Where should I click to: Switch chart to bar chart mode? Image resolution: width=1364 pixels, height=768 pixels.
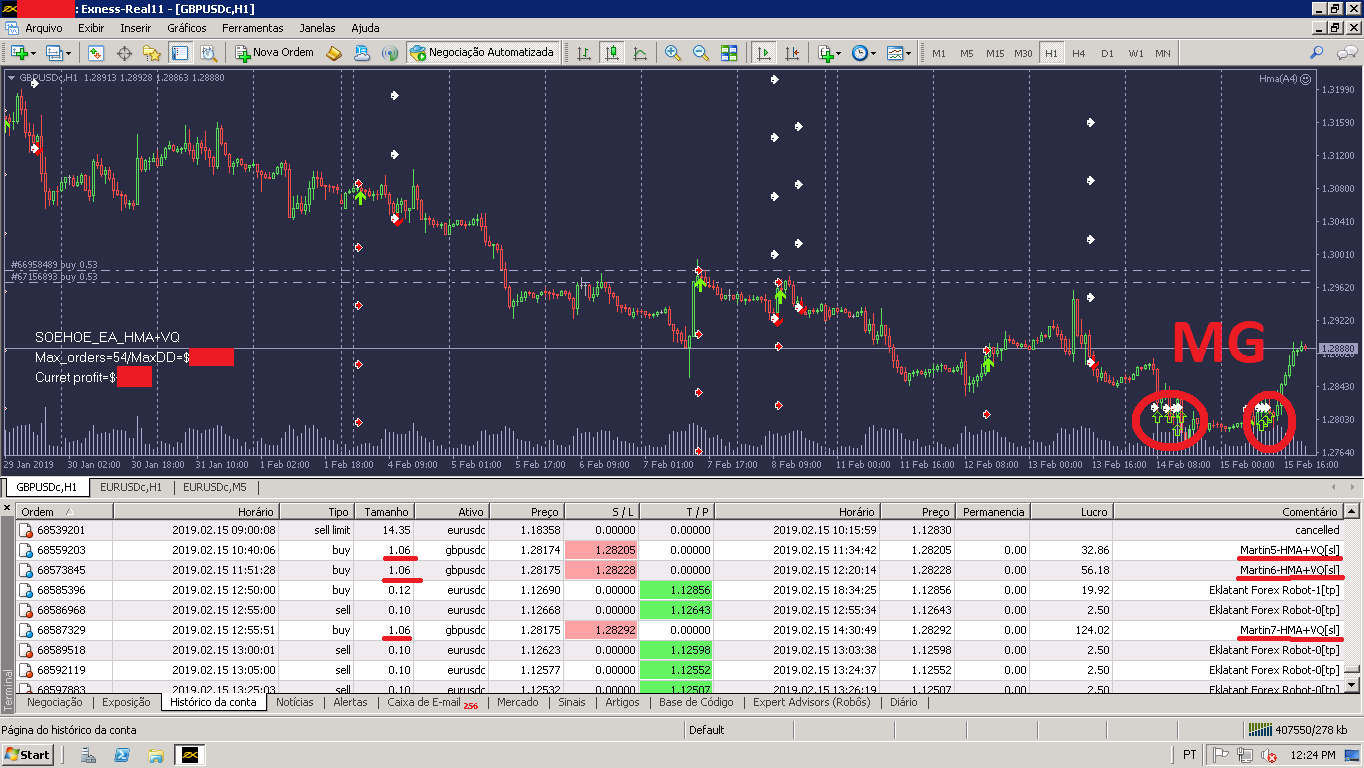pyautogui.click(x=584, y=53)
